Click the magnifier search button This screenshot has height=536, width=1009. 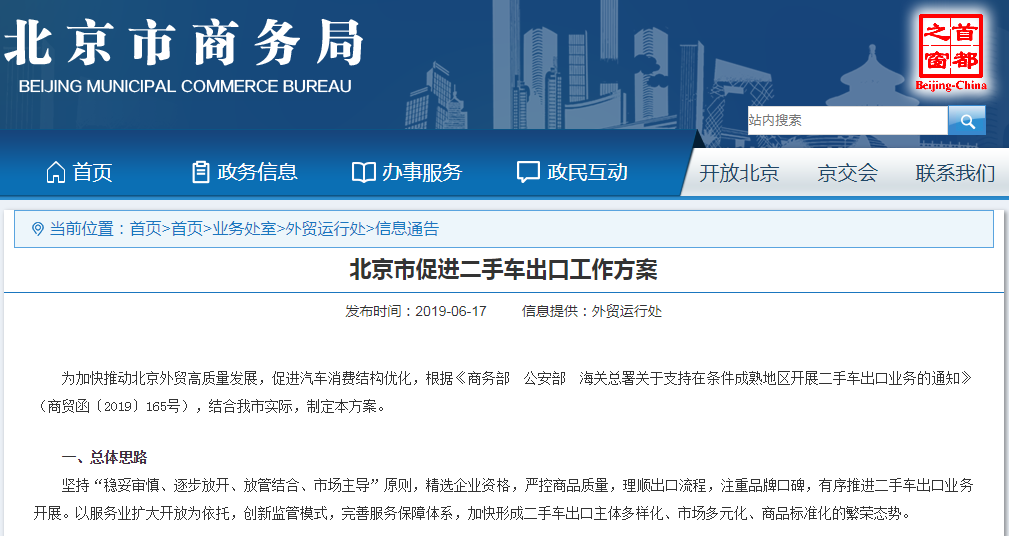pyautogui.click(x=967, y=120)
